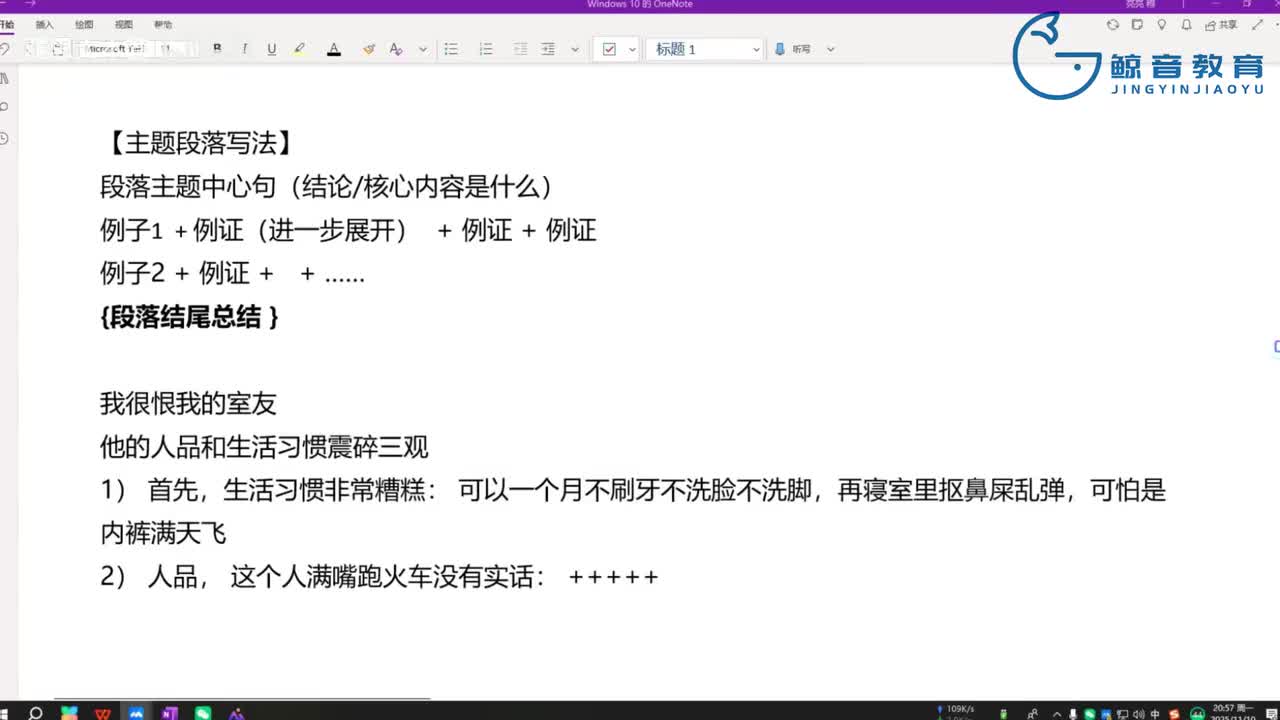This screenshot has width=1280, height=720.
Task: Open Windows search in the taskbar
Action: pos(35,713)
